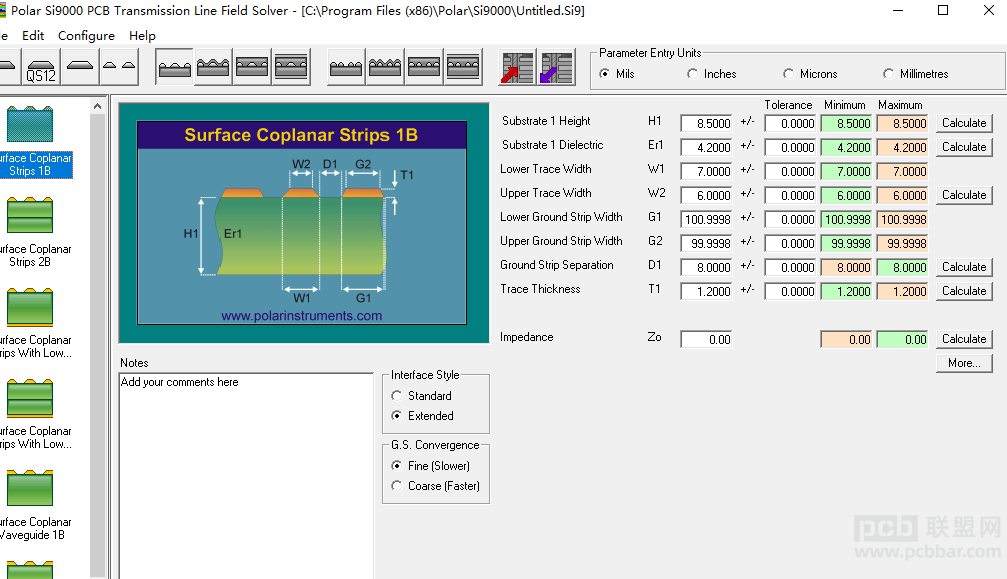Select the three-bump embedded coplanar toolbar icon

click(252, 67)
